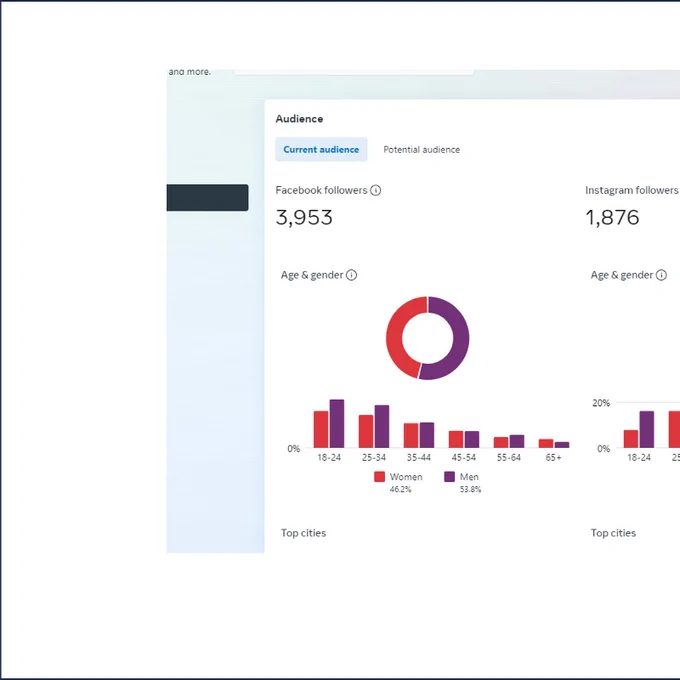Click the Facebook followers count 3,953

coord(304,217)
